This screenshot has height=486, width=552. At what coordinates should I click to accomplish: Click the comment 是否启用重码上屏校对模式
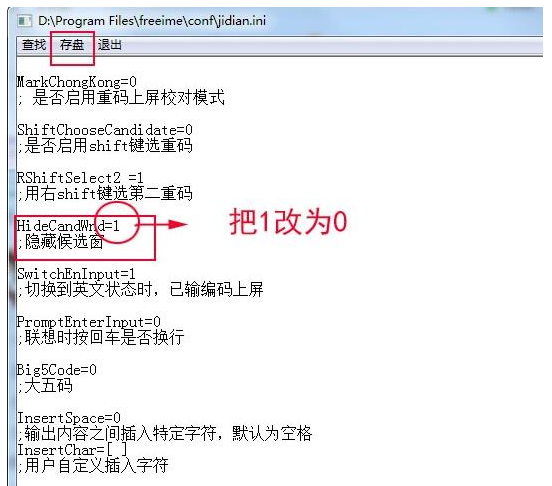click(121, 97)
